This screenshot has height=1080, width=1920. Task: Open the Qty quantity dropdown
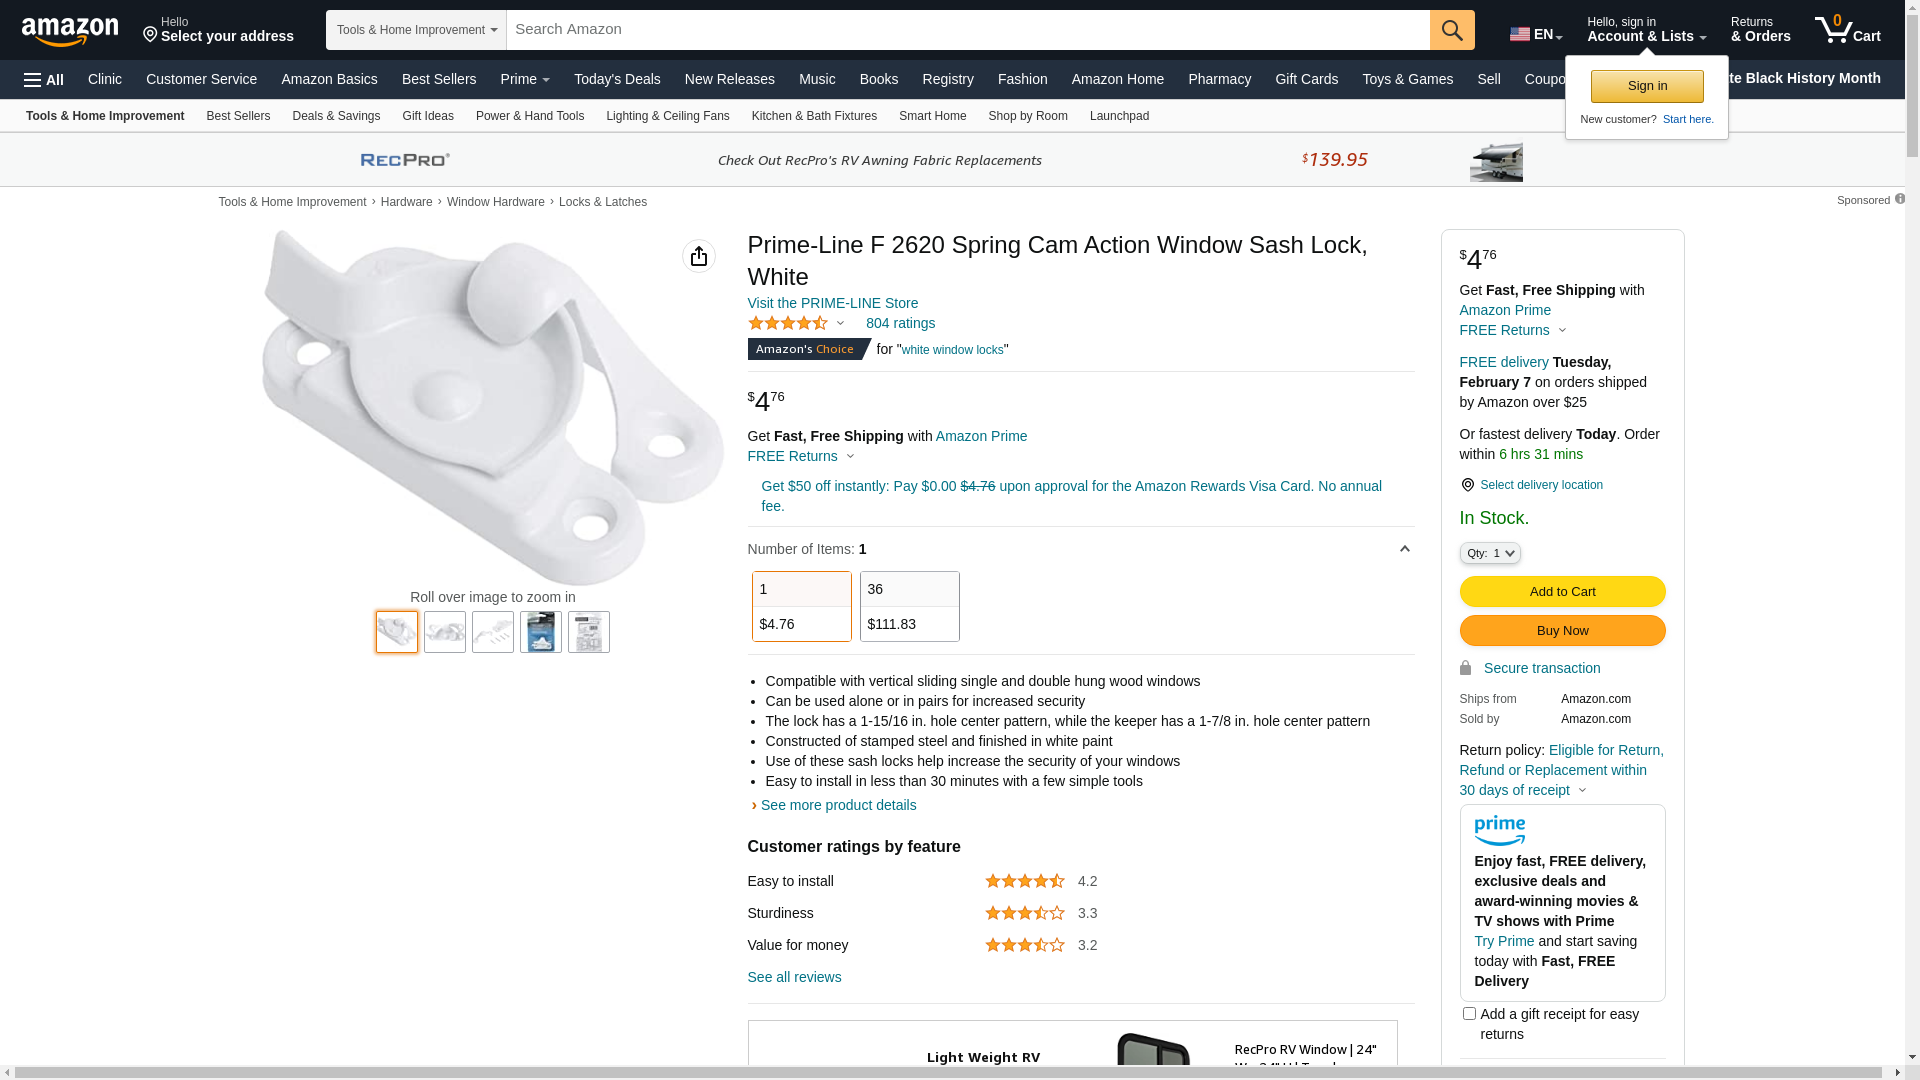click(1490, 553)
